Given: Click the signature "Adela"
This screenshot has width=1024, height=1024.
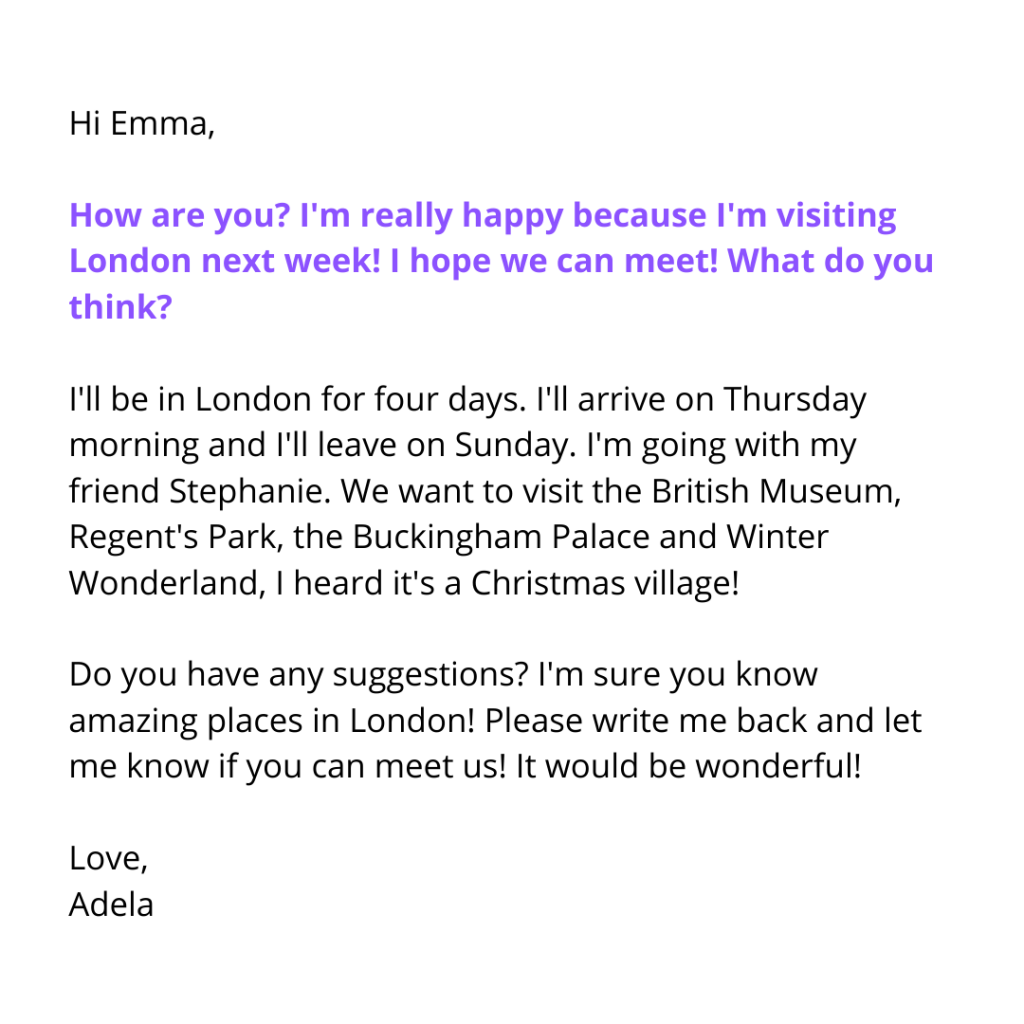Looking at the screenshot, I should [111, 905].
